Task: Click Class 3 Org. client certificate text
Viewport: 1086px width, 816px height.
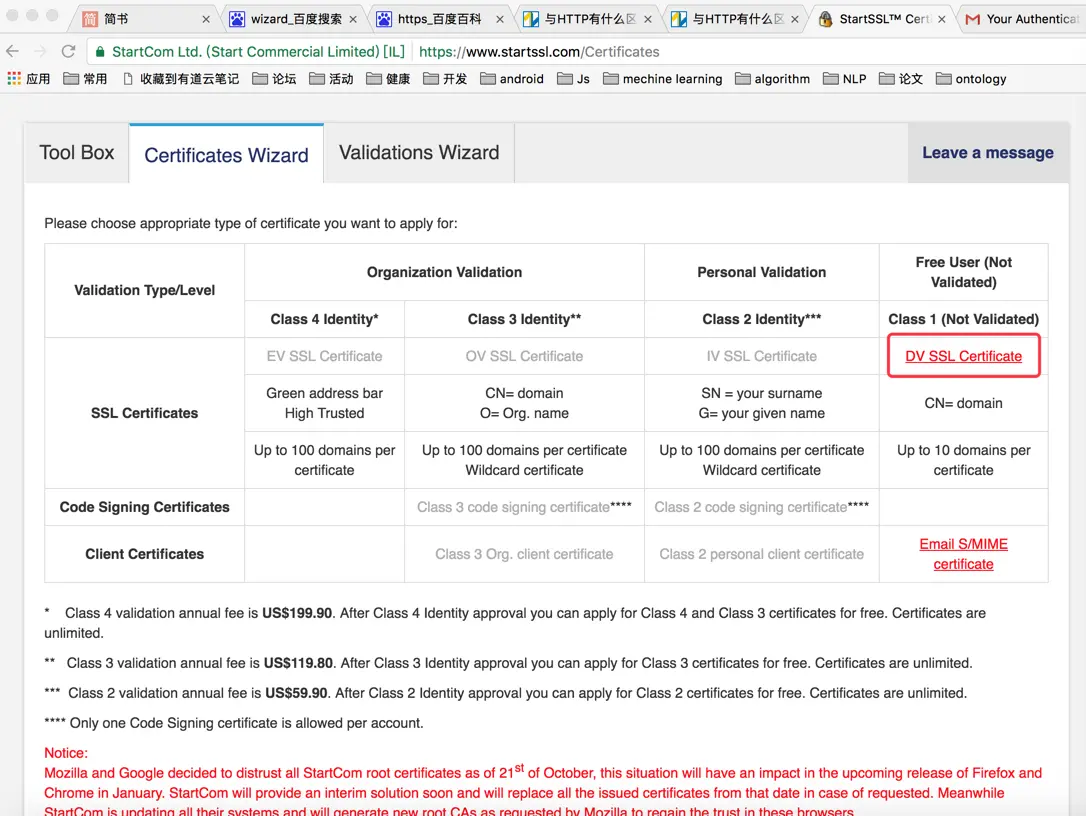Action: point(524,554)
